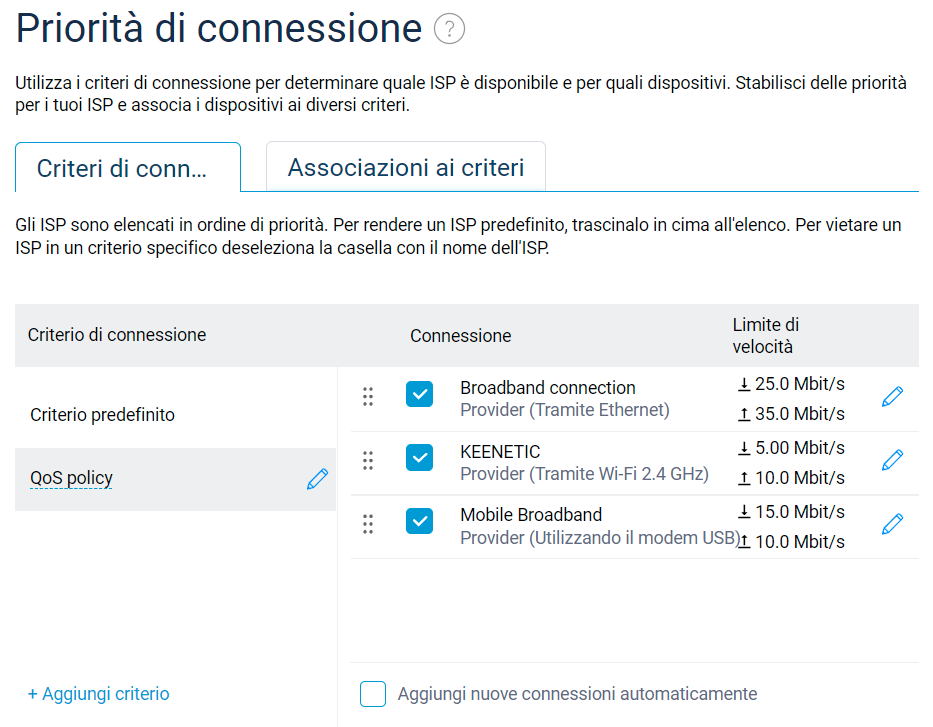Edit the QoS policy name pencil
This screenshot has height=727, width=933.
317,479
